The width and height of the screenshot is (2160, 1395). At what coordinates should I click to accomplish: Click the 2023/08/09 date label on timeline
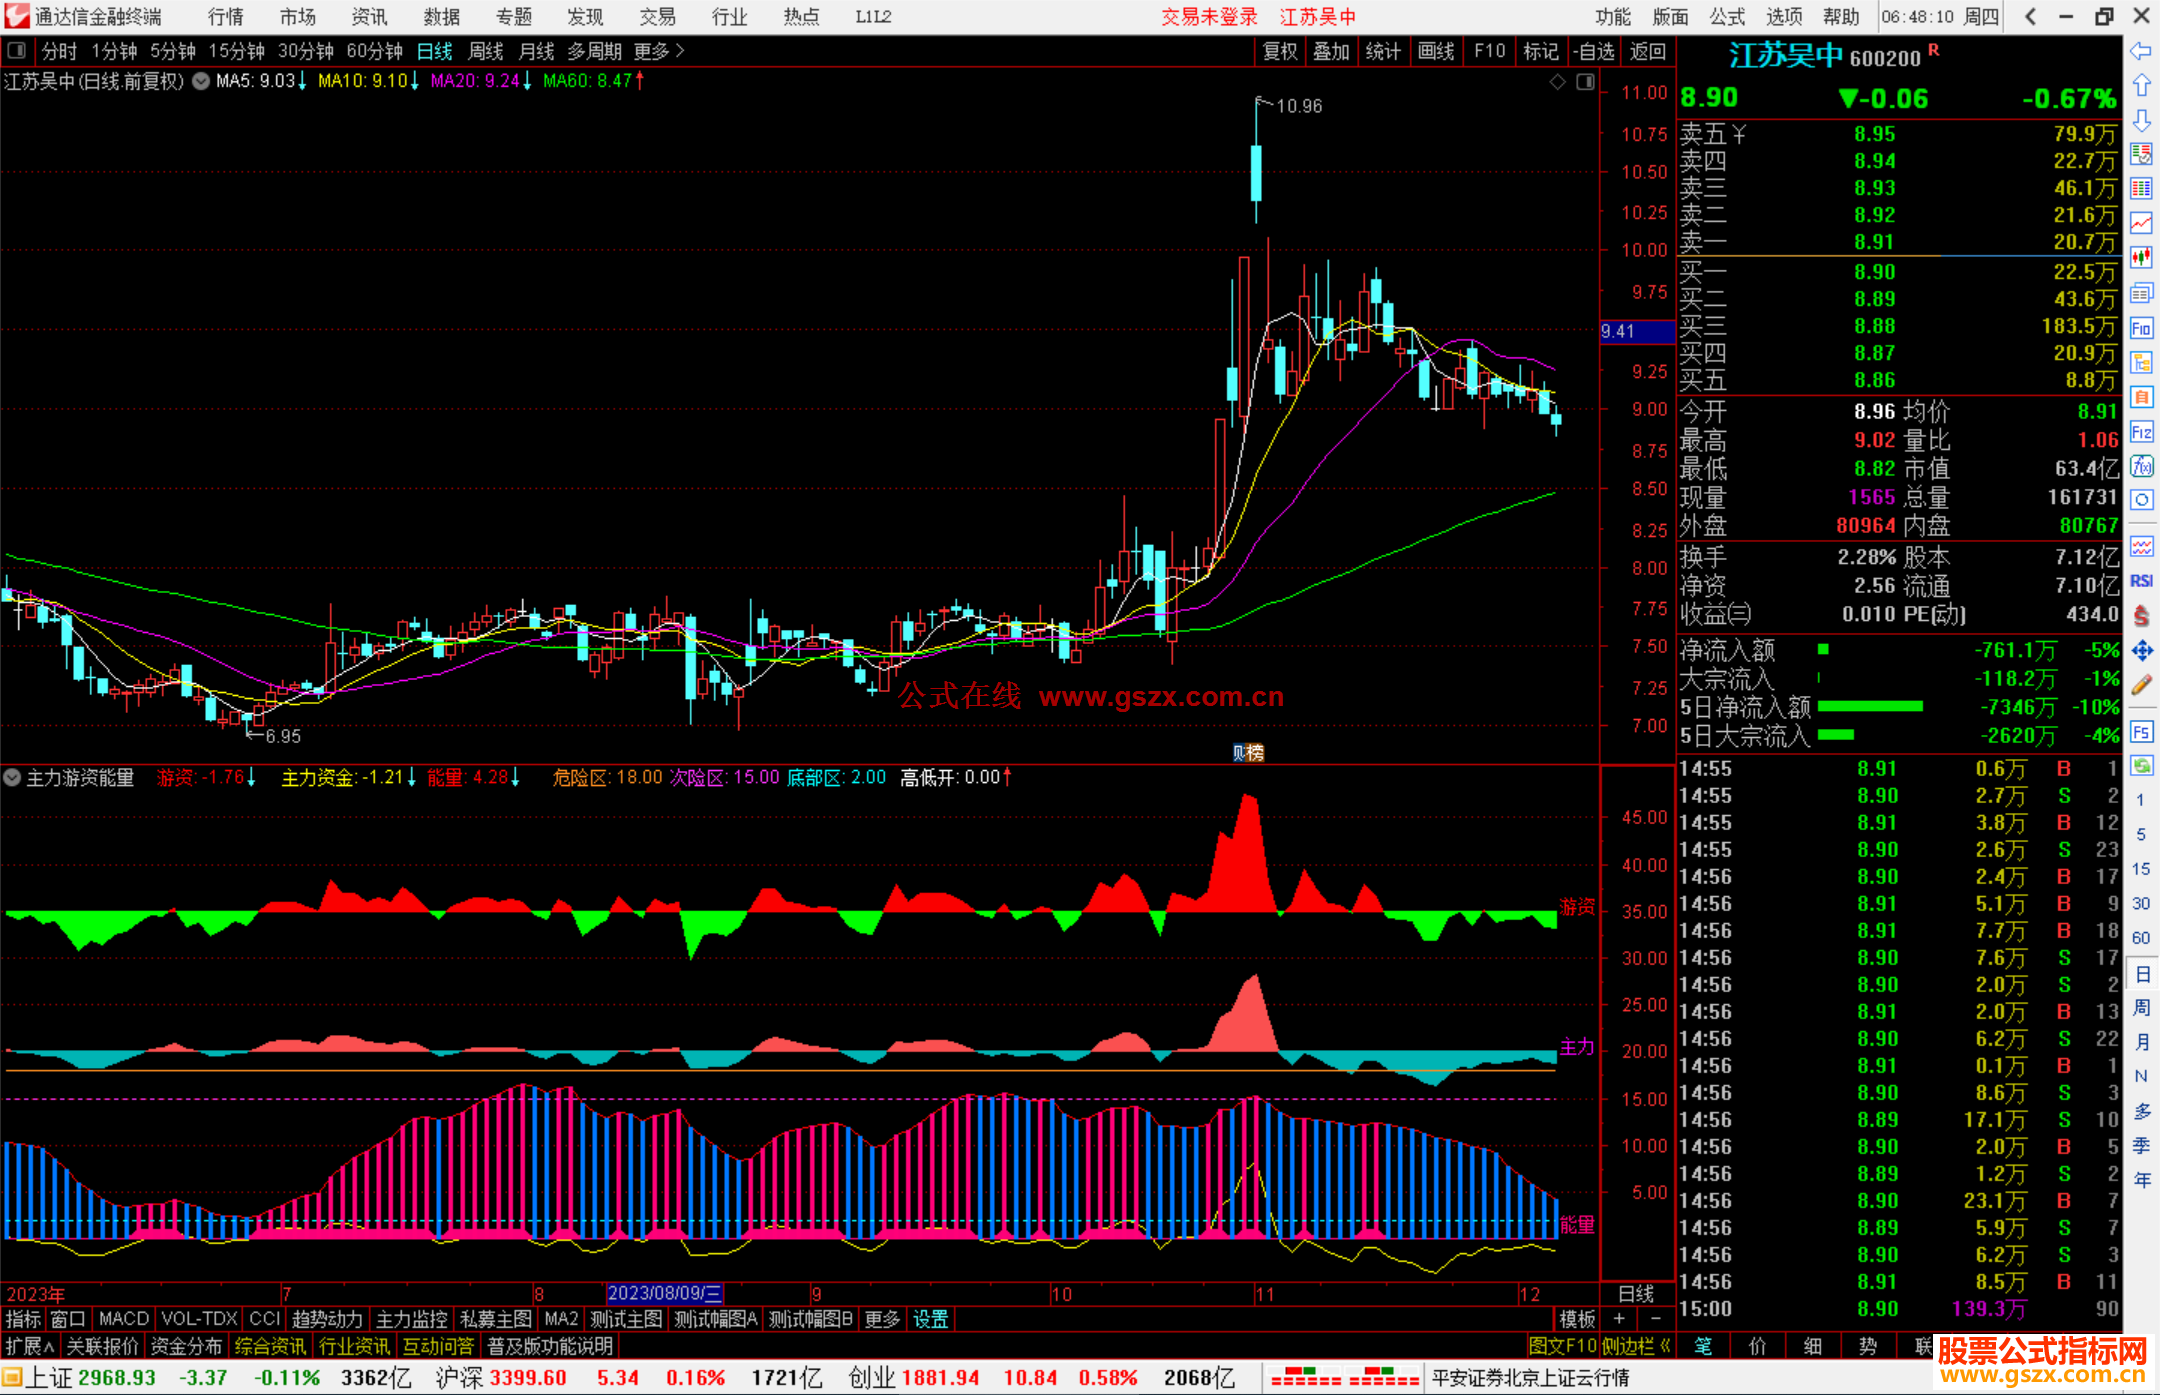[664, 1293]
